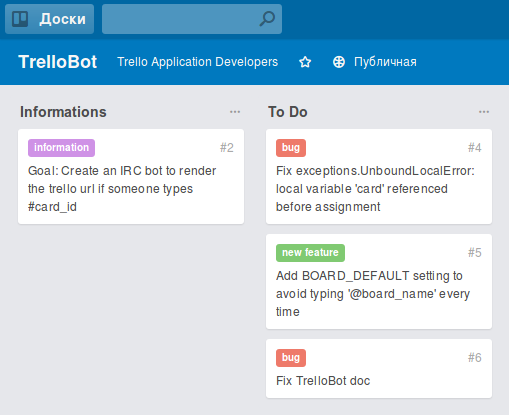Open Trello Application Developers organization link
The image size is (509, 415).
point(197,62)
